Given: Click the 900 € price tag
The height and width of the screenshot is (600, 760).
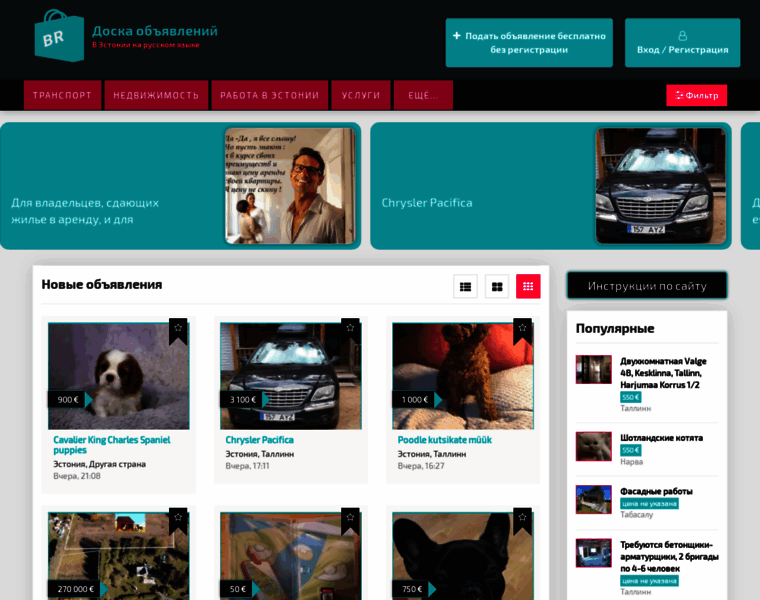Looking at the screenshot, I should 68,400.
